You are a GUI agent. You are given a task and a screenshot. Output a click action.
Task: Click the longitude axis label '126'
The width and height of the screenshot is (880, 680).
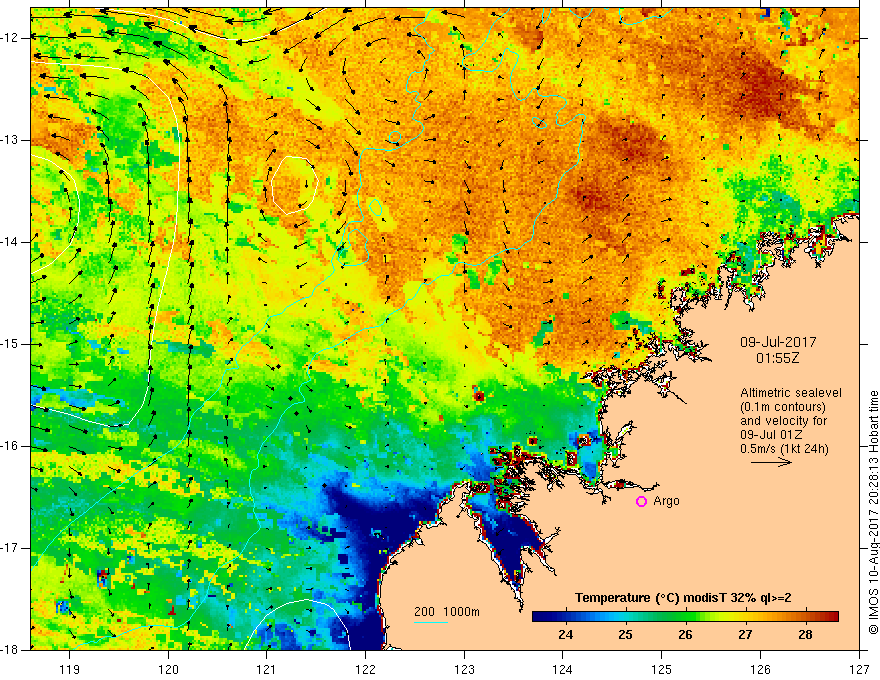(760, 669)
